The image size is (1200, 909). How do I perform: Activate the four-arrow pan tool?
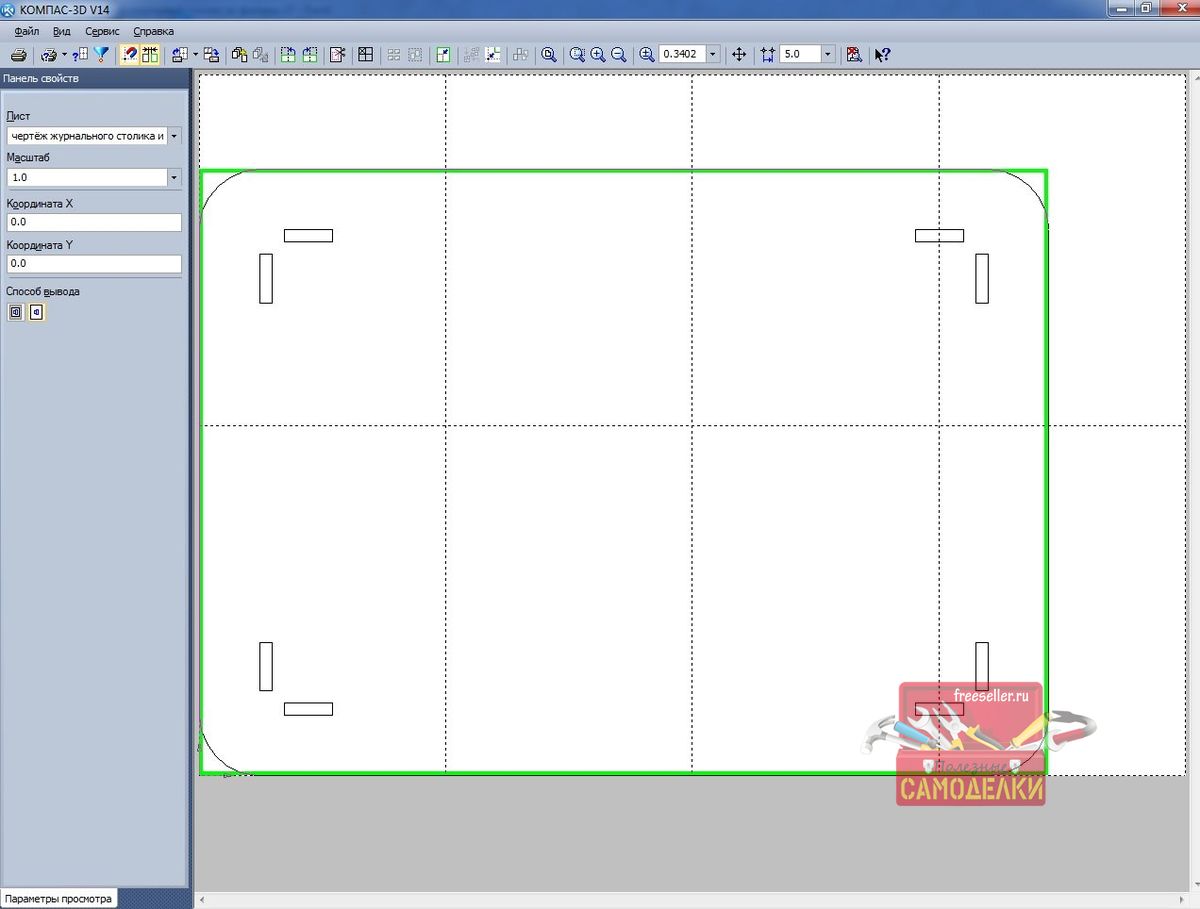click(739, 55)
